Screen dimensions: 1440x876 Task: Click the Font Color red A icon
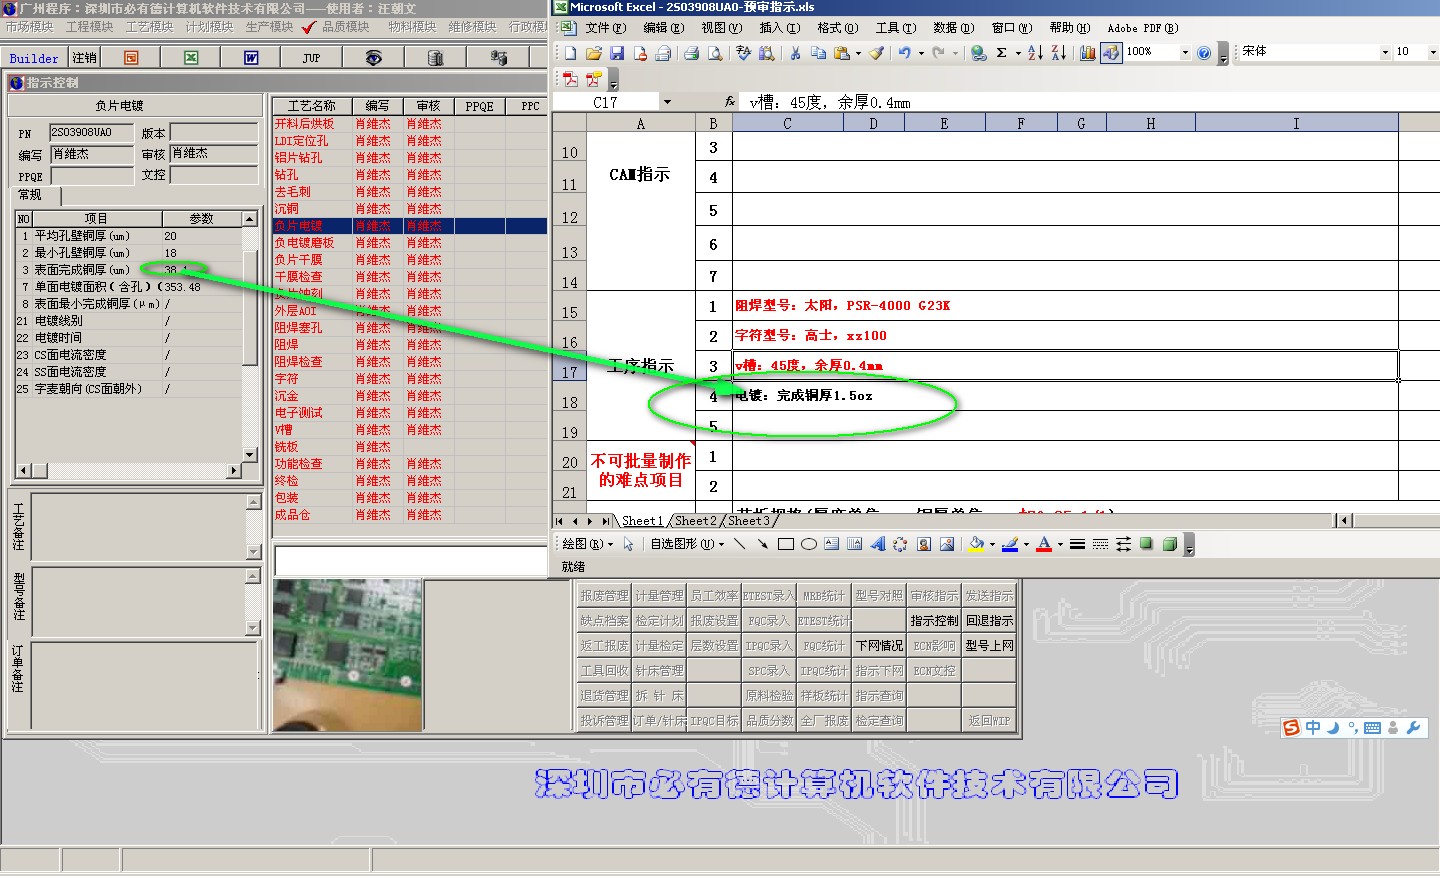(x=1044, y=544)
